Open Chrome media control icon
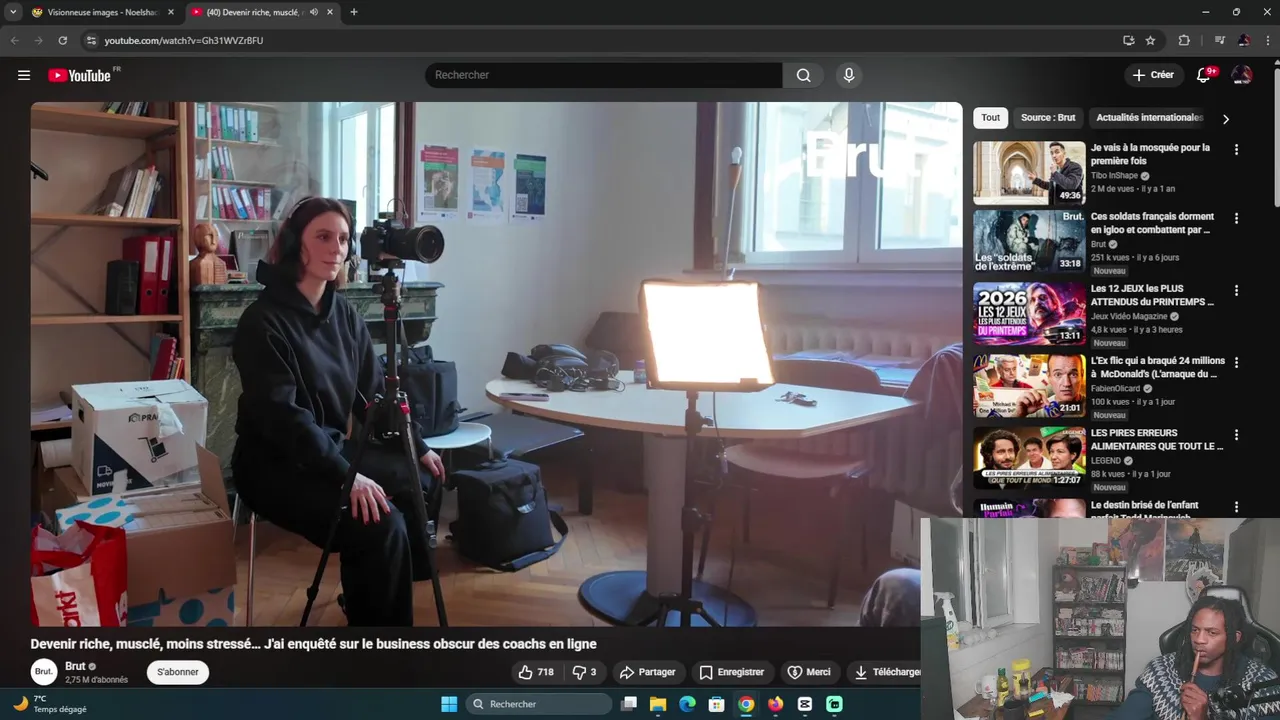Viewport: 1280px width, 720px height. coord(1219,40)
